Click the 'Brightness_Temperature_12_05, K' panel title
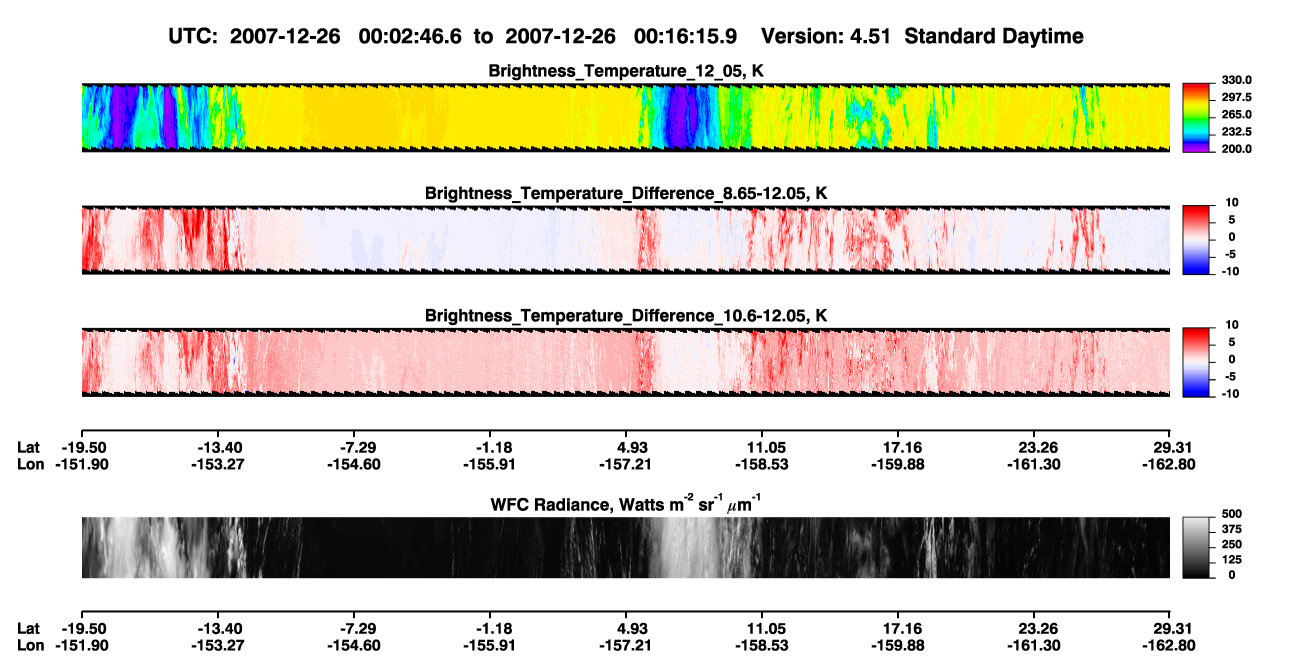 pos(626,71)
